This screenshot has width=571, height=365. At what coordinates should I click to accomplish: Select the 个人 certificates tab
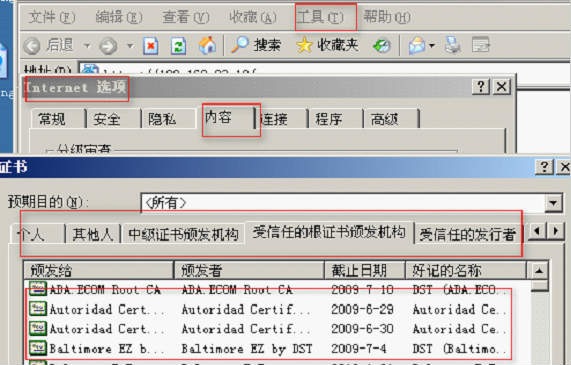tap(39, 234)
